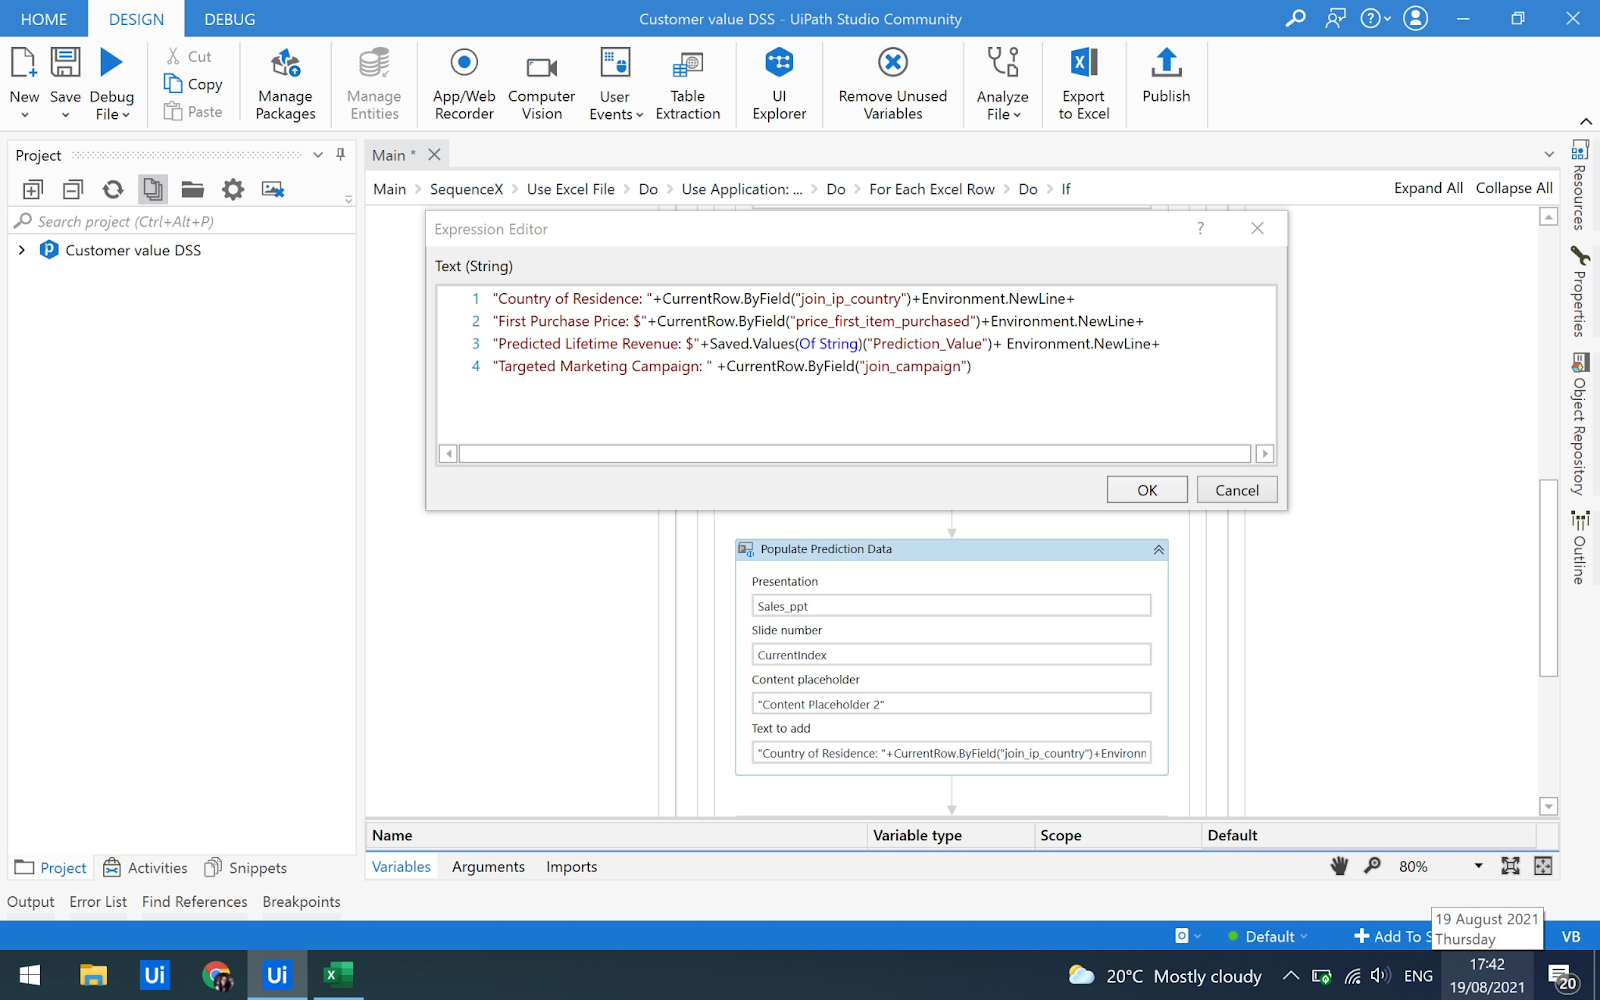Viewport: 1600px width, 1000px height.
Task: Switch to the DEBUG ribbon tab
Action: click(229, 19)
